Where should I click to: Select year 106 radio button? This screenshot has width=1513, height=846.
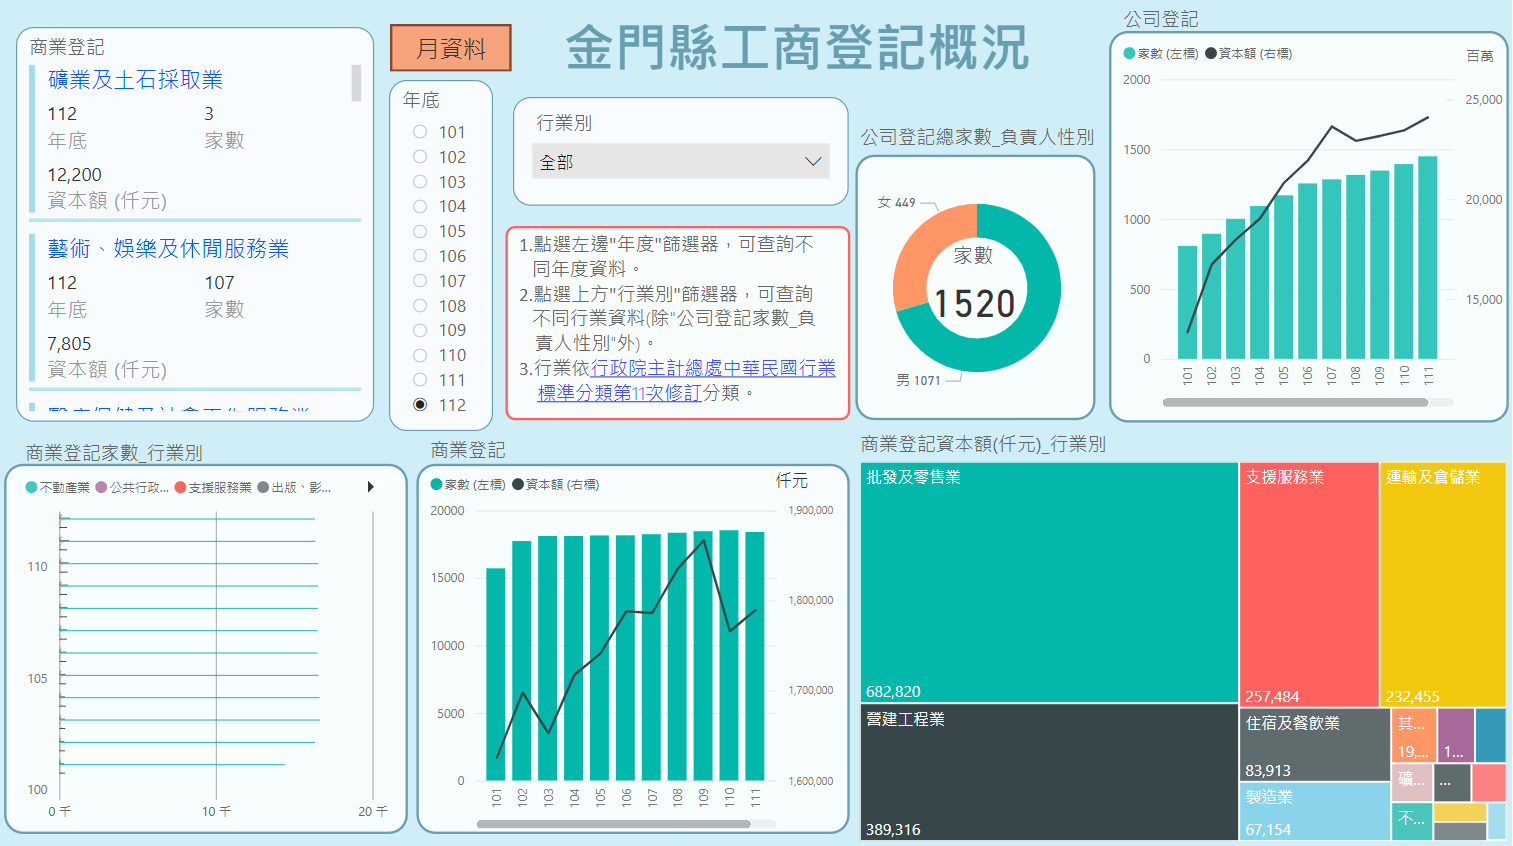(x=420, y=256)
